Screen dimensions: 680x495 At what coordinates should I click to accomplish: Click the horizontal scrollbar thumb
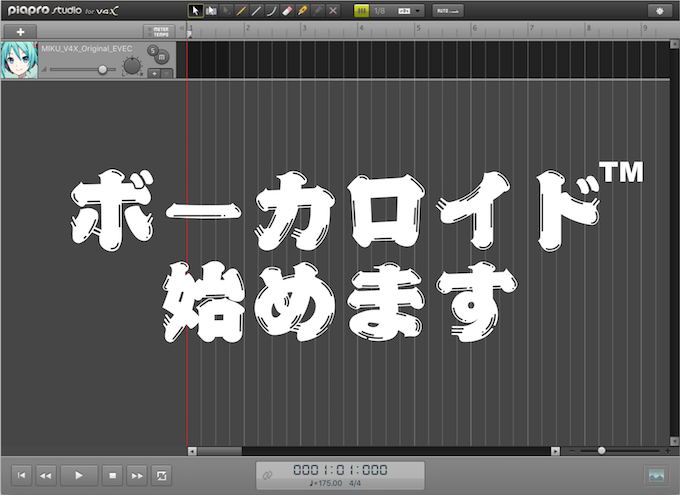(219, 451)
